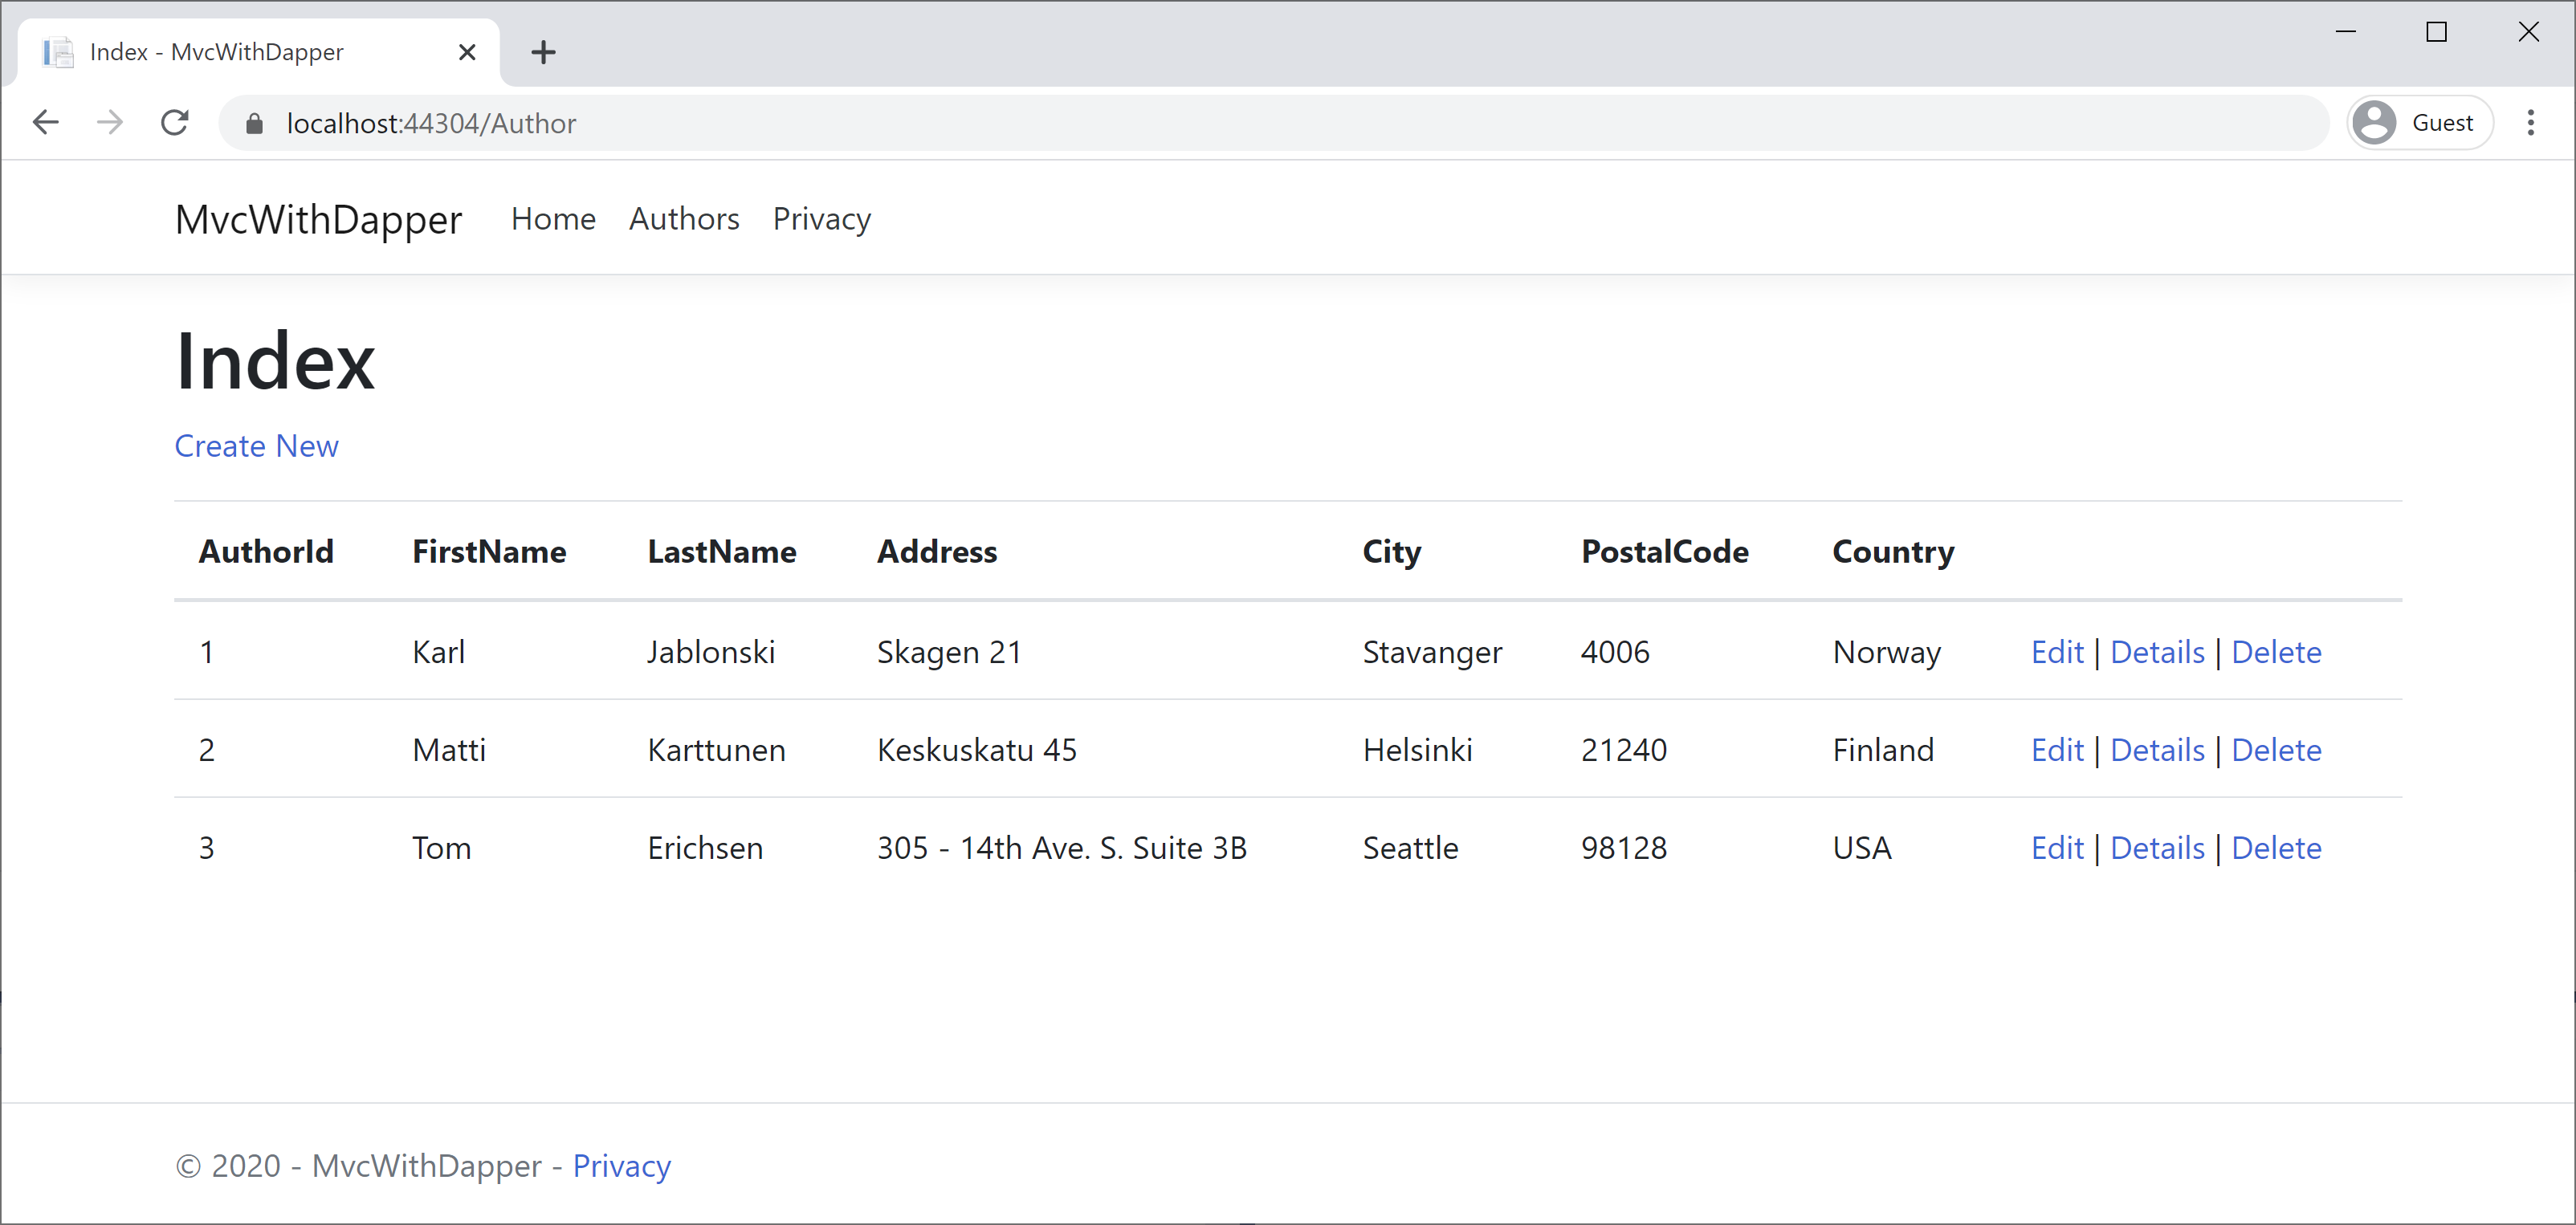This screenshot has width=2576, height=1225.
Task: Close the Index - MvcWithDapper tab
Action: tap(467, 52)
